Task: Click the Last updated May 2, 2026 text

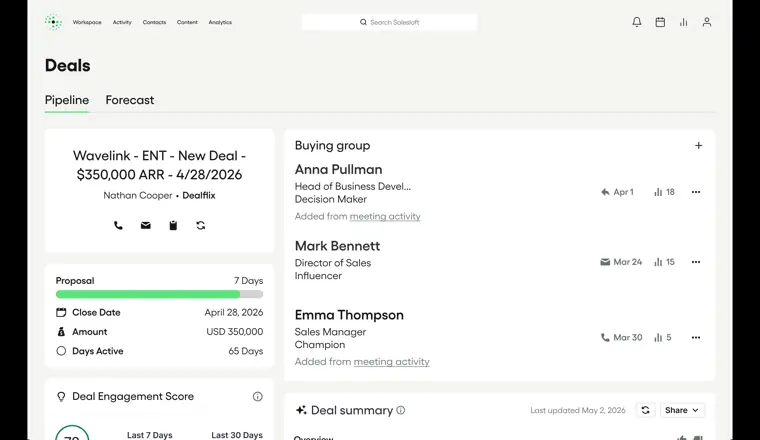Action: 578,410
